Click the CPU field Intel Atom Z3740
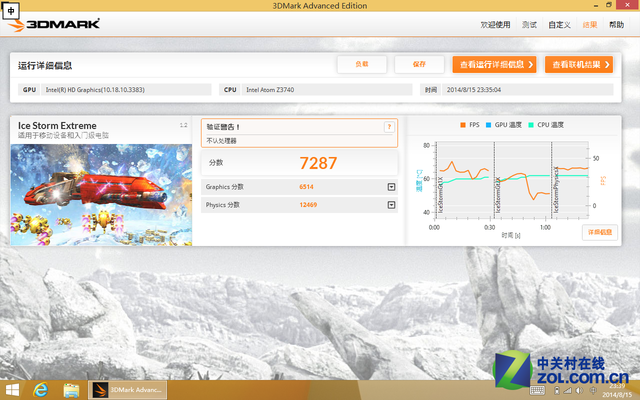 (x=327, y=90)
